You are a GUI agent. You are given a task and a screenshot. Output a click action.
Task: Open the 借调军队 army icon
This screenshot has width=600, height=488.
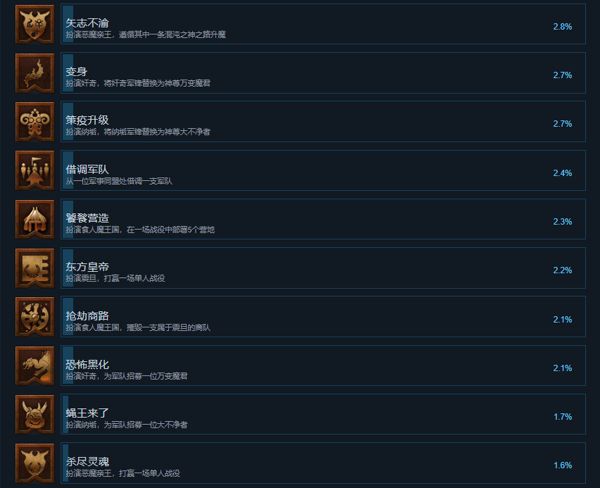coord(34,170)
